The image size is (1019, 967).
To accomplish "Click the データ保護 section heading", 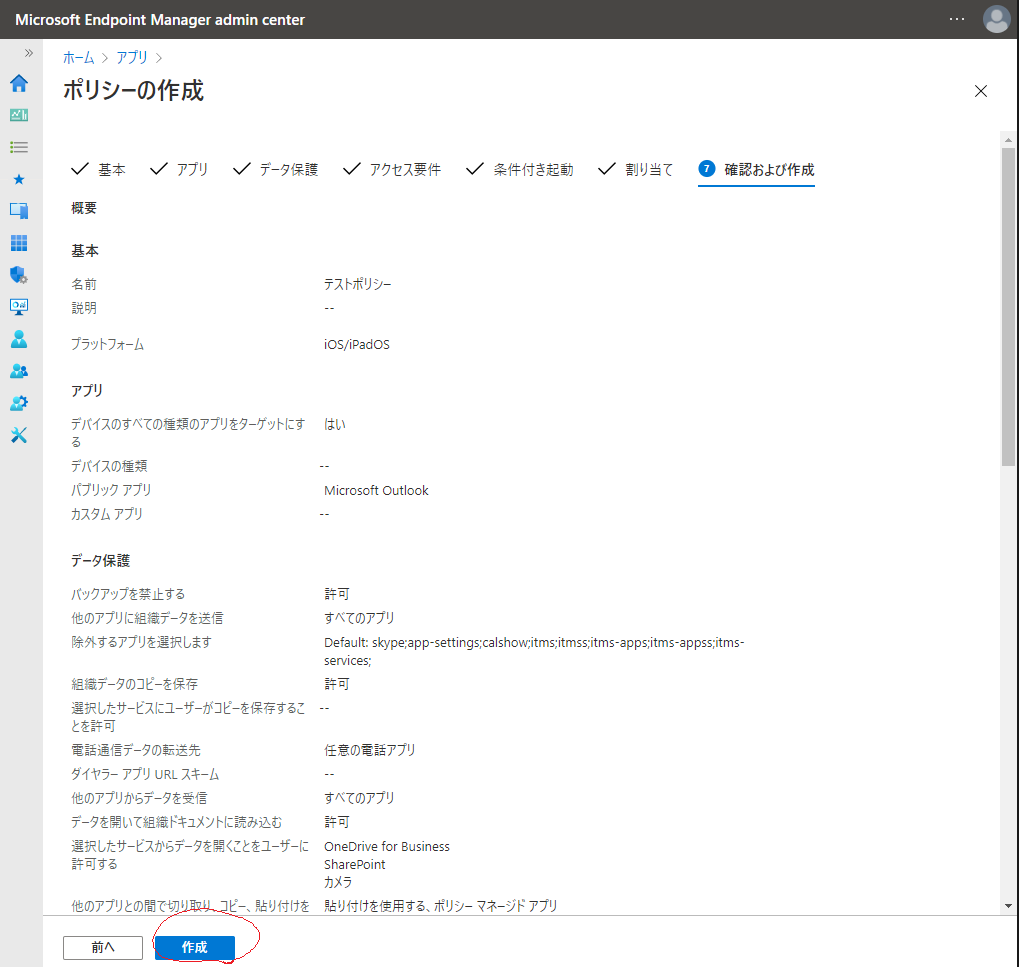I will point(101,560).
